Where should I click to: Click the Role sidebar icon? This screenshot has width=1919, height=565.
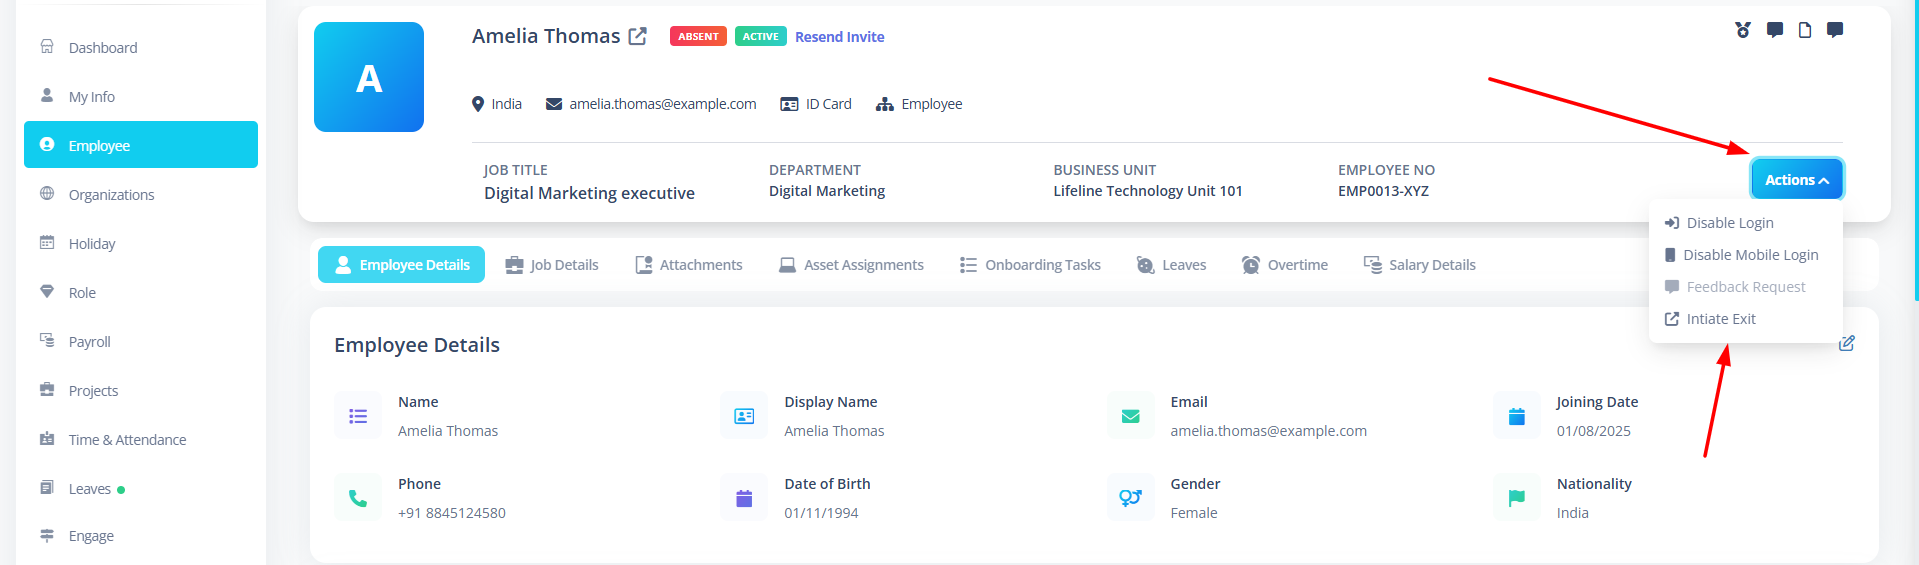click(x=47, y=291)
